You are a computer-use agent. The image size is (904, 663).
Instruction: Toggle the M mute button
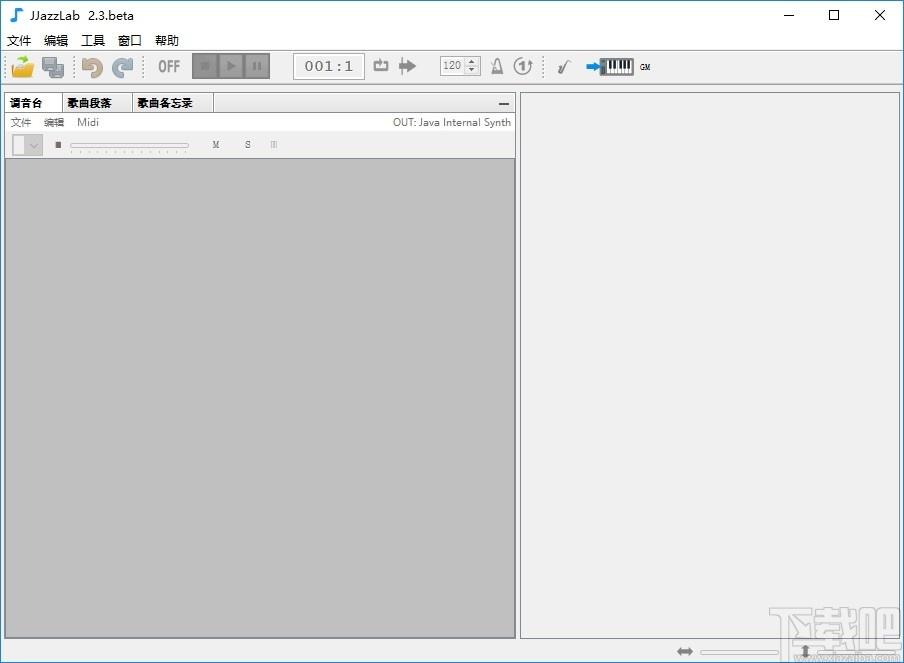point(216,145)
